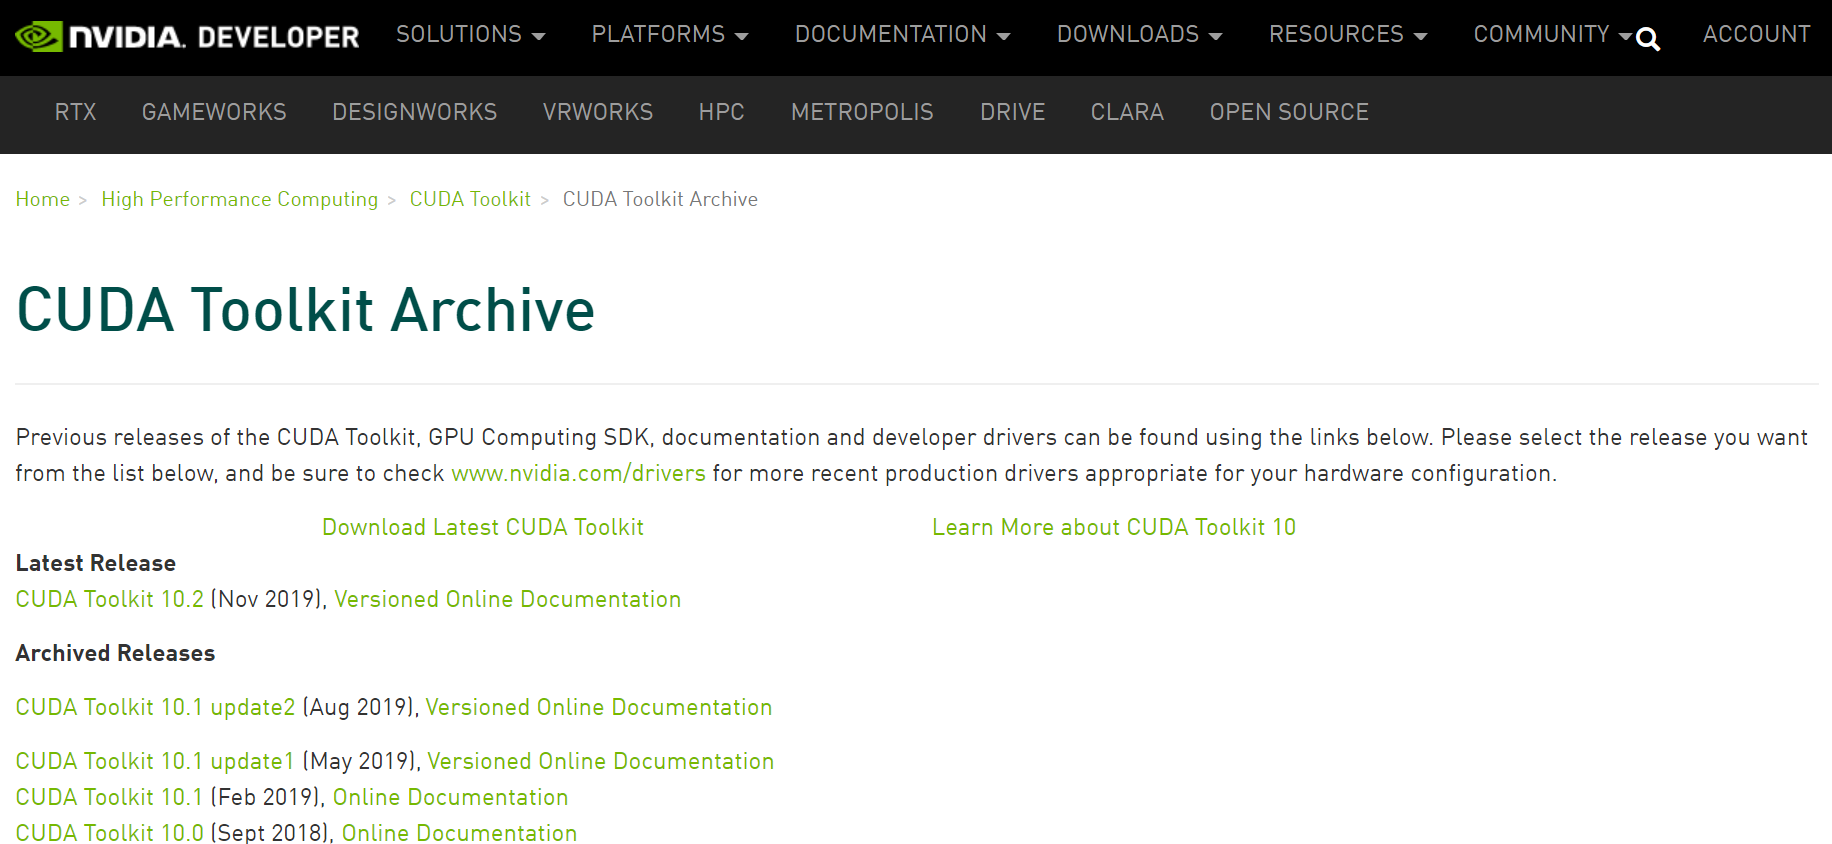Screen dimensions: 1832x844
Task: Go to the Account page
Action: click(1756, 34)
